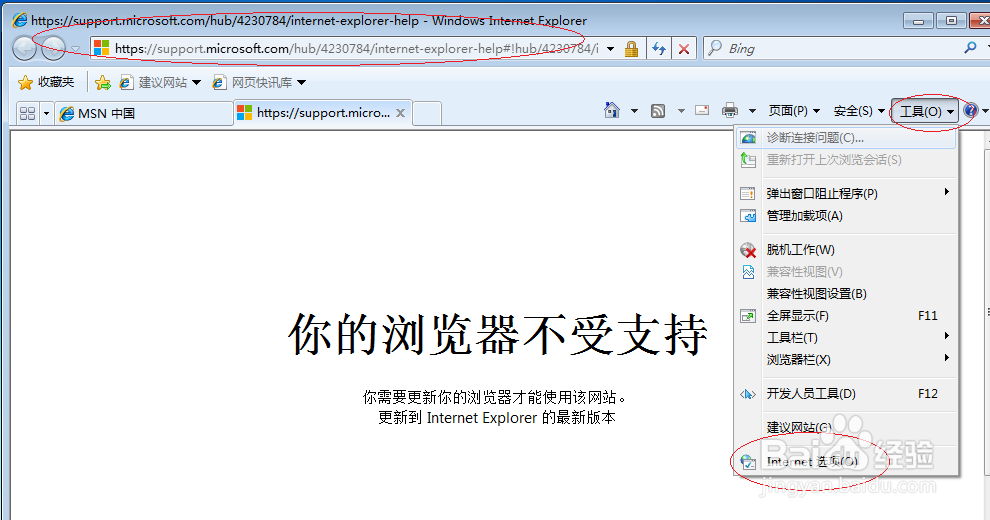Image resolution: width=990 pixels, height=520 pixels.
Task: Click the blue Help question mark icon
Action: point(970,111)
